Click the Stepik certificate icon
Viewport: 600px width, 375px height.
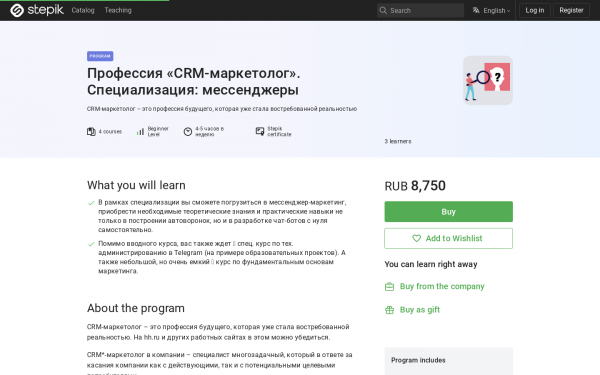tap(260, 132)
